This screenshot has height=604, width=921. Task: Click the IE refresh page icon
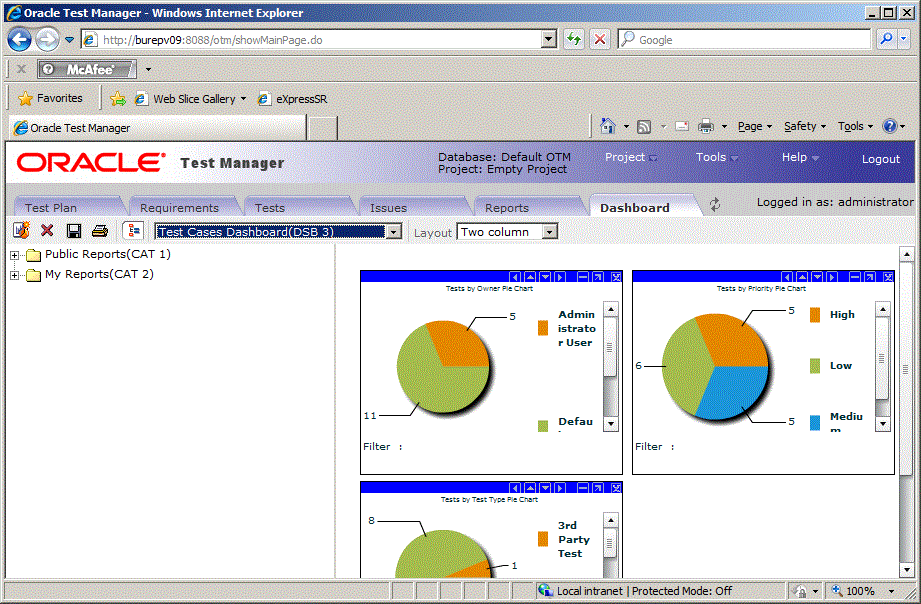pos(574,39)
